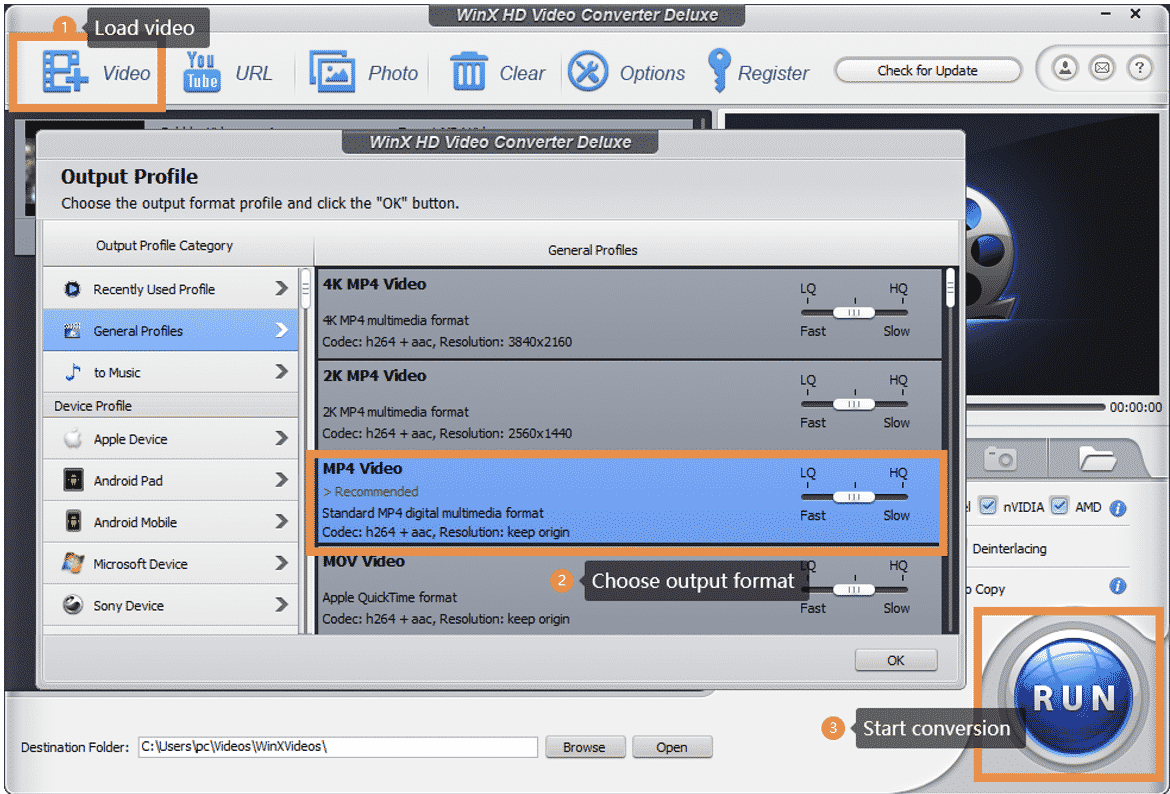This screenshot has width=1170, height=794.
Task: Open the YouTube URL downloader
Action: (202, 73)
